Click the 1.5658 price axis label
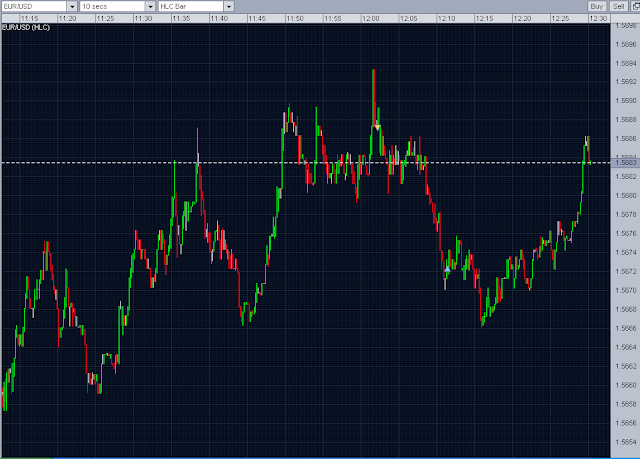The height and width of the screenshot is (459, 640). point(626,404)
